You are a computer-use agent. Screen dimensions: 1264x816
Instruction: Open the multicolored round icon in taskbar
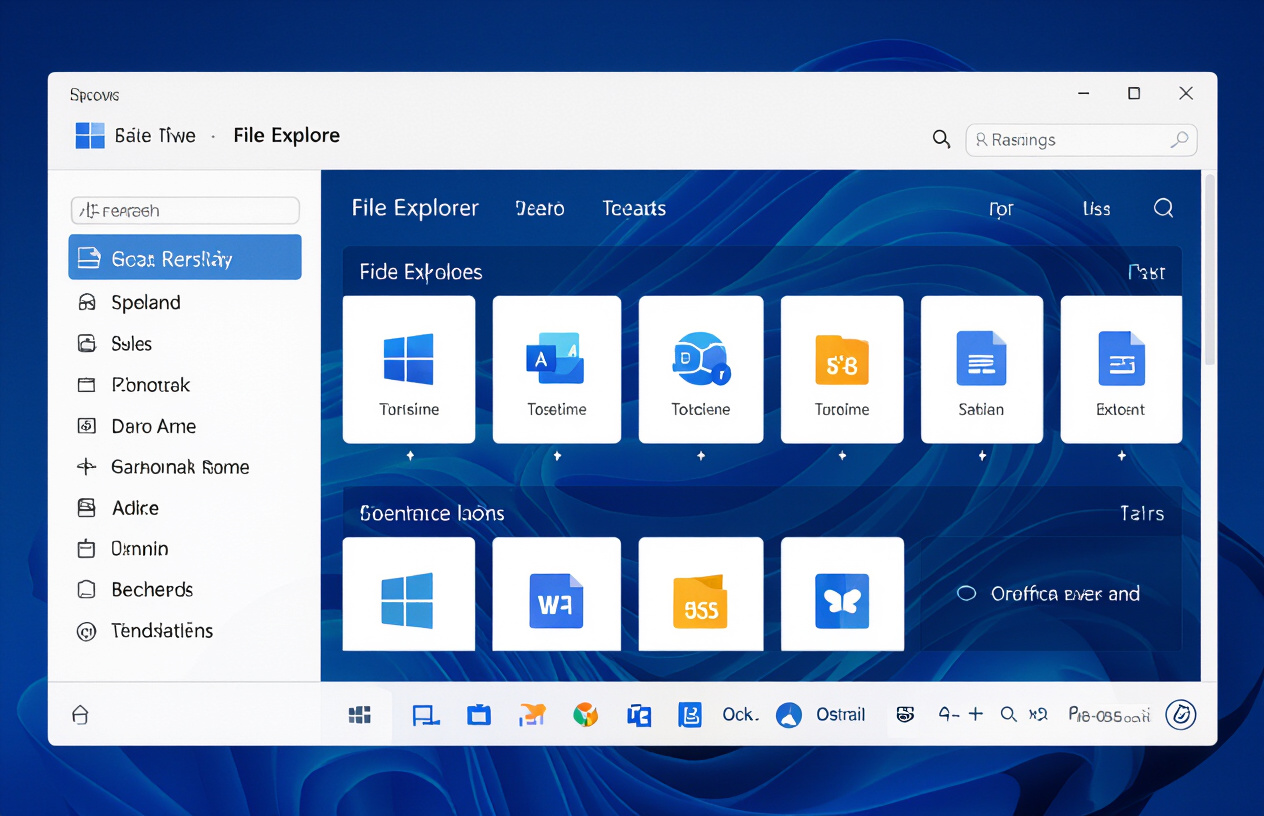[585, 714]
